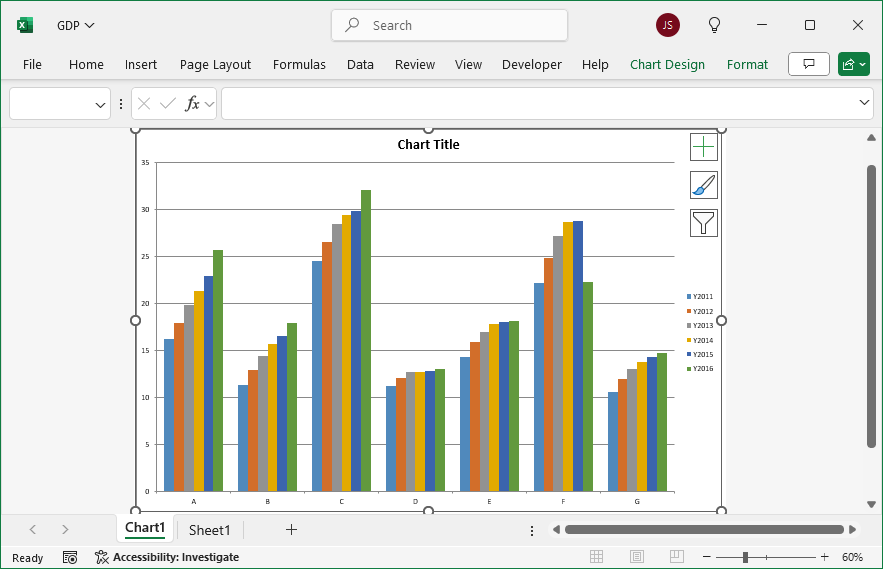Go to next sheet tab arrow
883x569 pixels.
pos(65,530)
